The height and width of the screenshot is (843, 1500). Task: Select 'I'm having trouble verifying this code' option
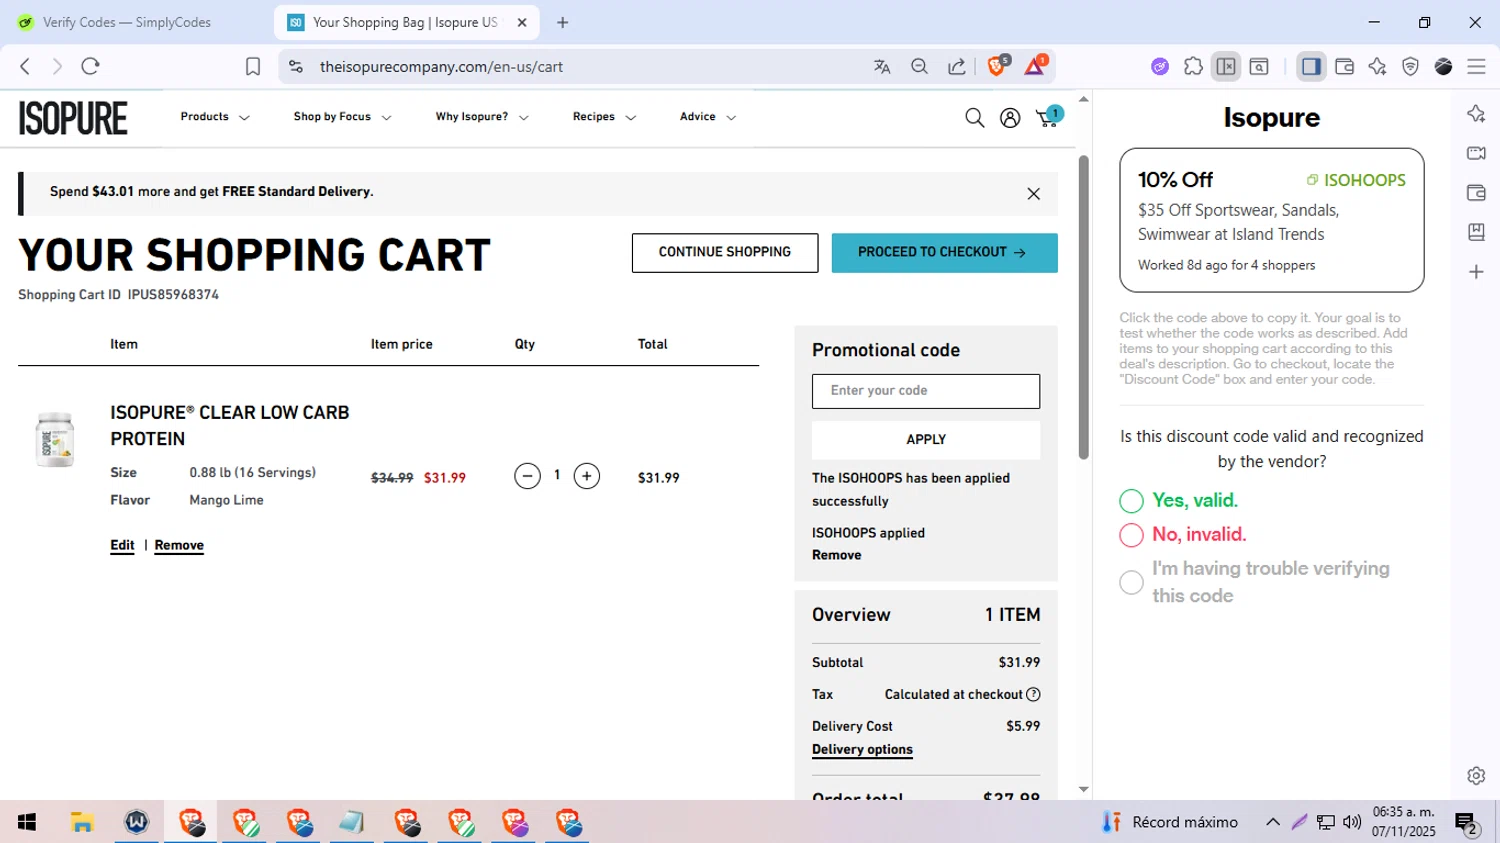pos(1131,582)
